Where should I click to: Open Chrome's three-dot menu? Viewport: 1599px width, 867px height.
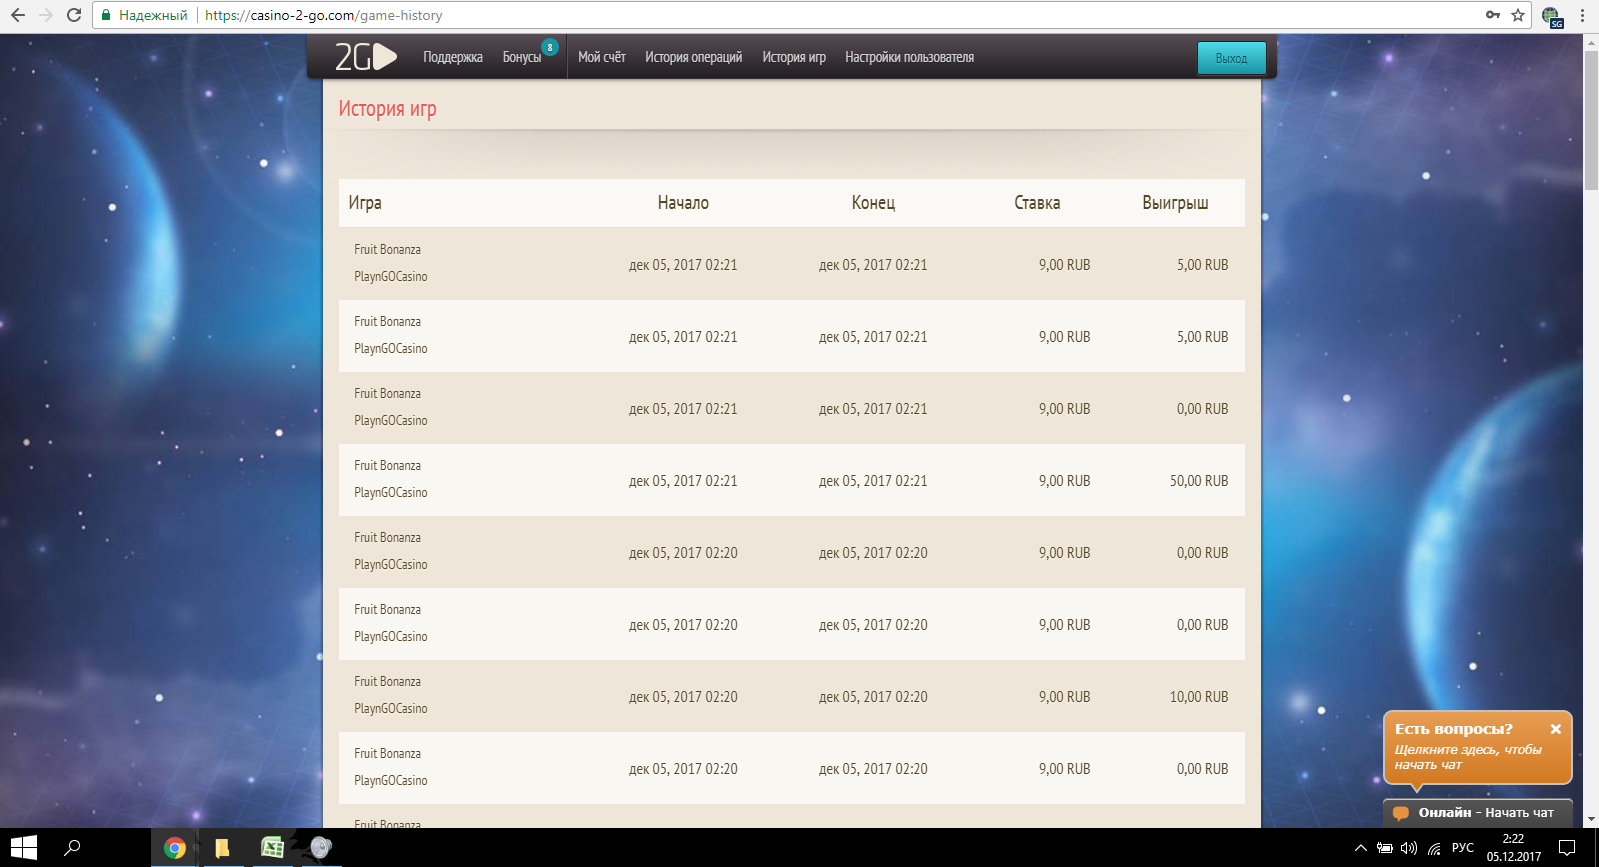click(x=1582, y=15)
